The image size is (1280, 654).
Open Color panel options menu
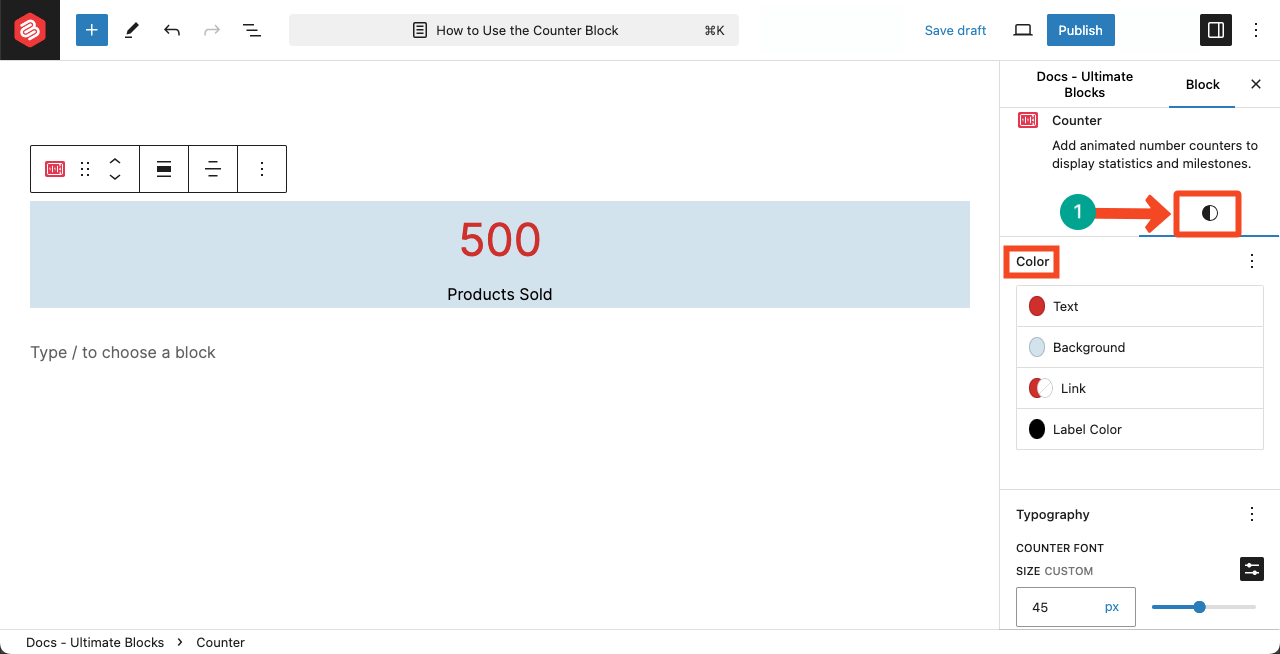pyautogui.click(x=1252, y=261)
